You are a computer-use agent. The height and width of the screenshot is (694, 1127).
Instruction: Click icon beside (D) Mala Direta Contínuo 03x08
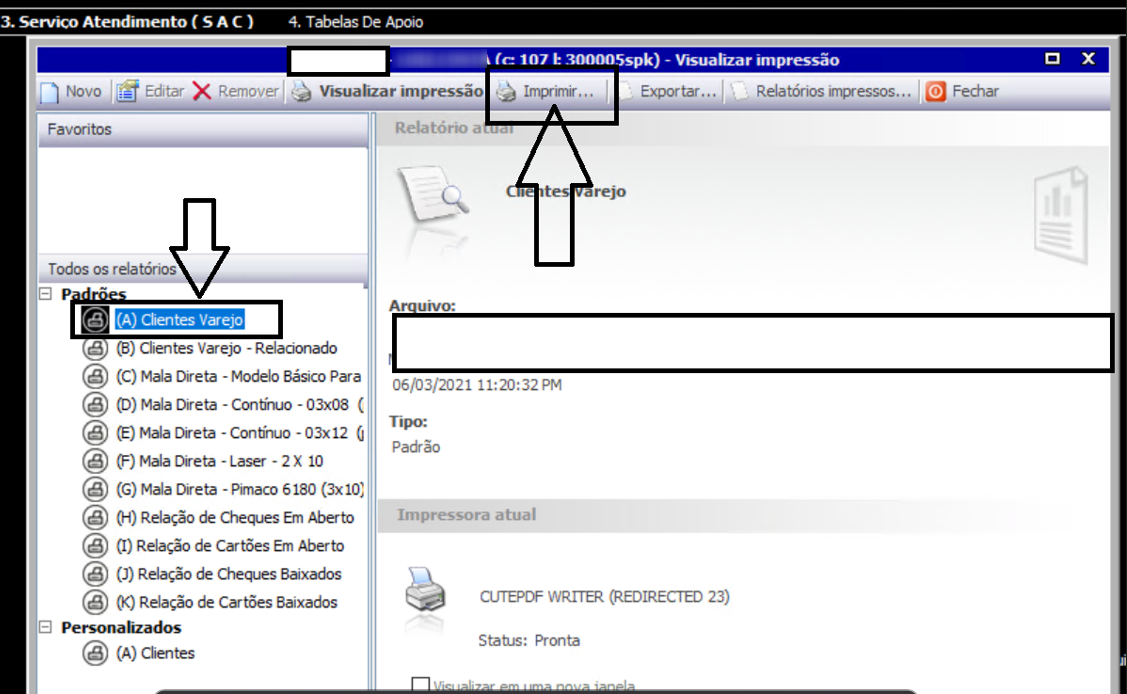pyautogui.click(x=95, y=404)
